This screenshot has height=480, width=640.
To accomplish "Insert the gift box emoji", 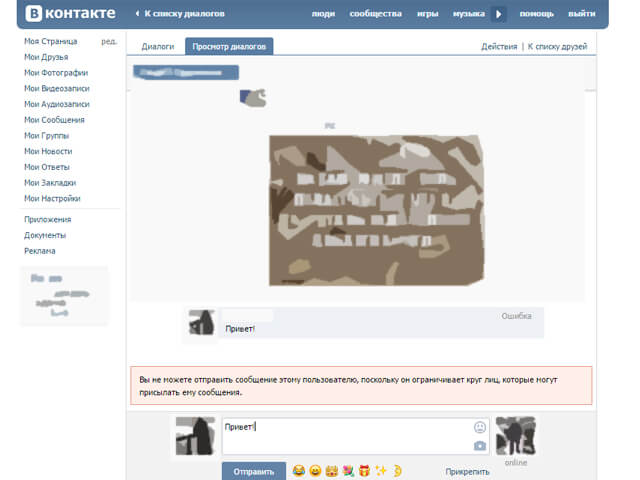I will point(365,470).
